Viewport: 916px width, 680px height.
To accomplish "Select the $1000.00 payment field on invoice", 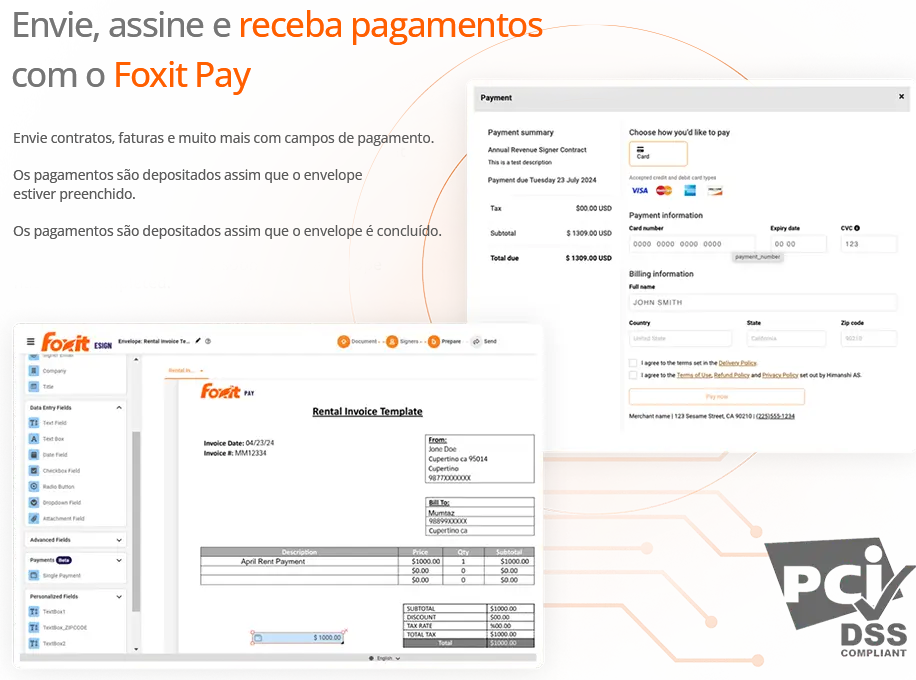I will [x=298, y=637].
